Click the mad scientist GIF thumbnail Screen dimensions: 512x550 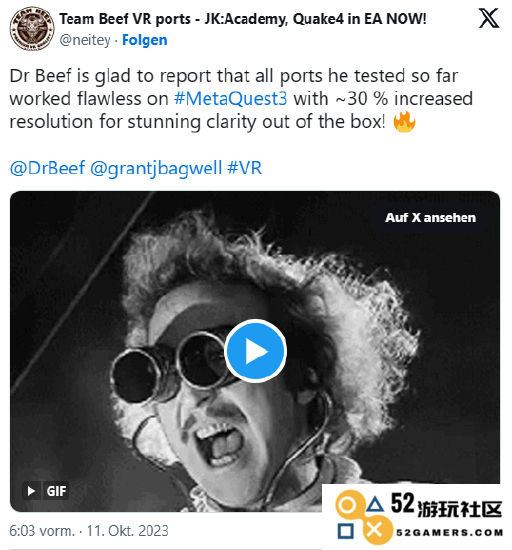(x=255, y=351)
